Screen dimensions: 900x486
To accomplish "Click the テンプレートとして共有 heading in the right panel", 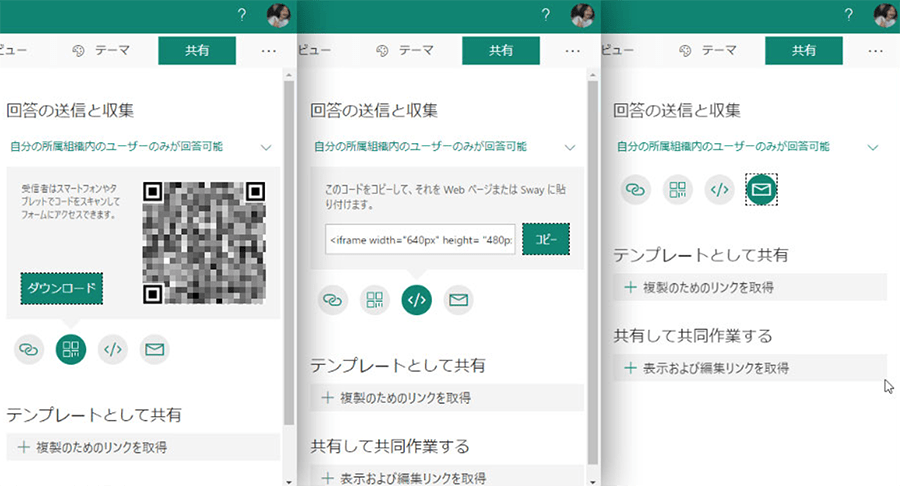I will (701, 255).
